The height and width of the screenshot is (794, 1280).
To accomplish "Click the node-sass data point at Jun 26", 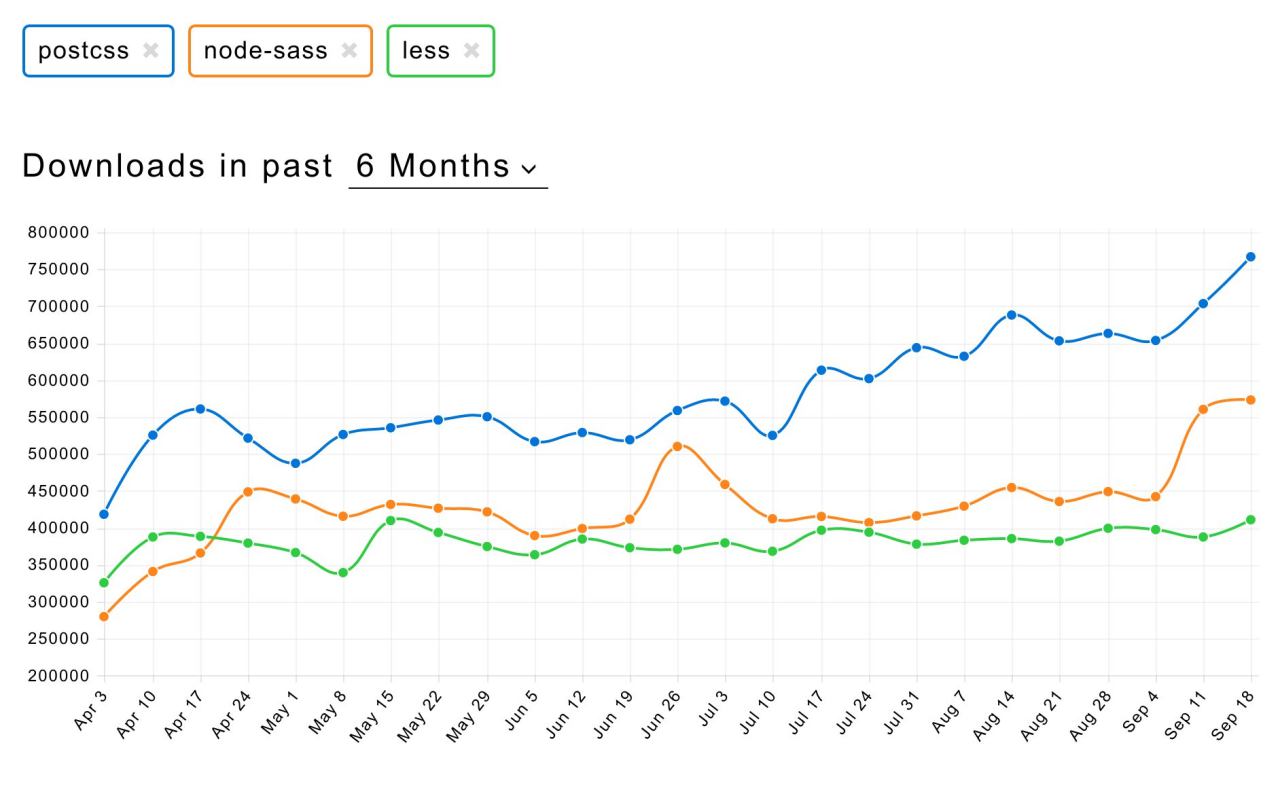I will click(x=678, y=446).
